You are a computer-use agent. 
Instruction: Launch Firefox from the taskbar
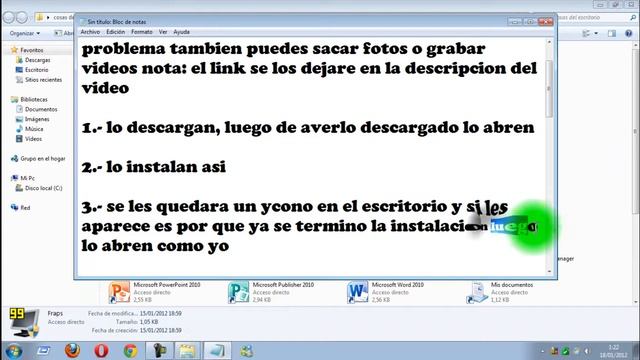pos(72,351)
